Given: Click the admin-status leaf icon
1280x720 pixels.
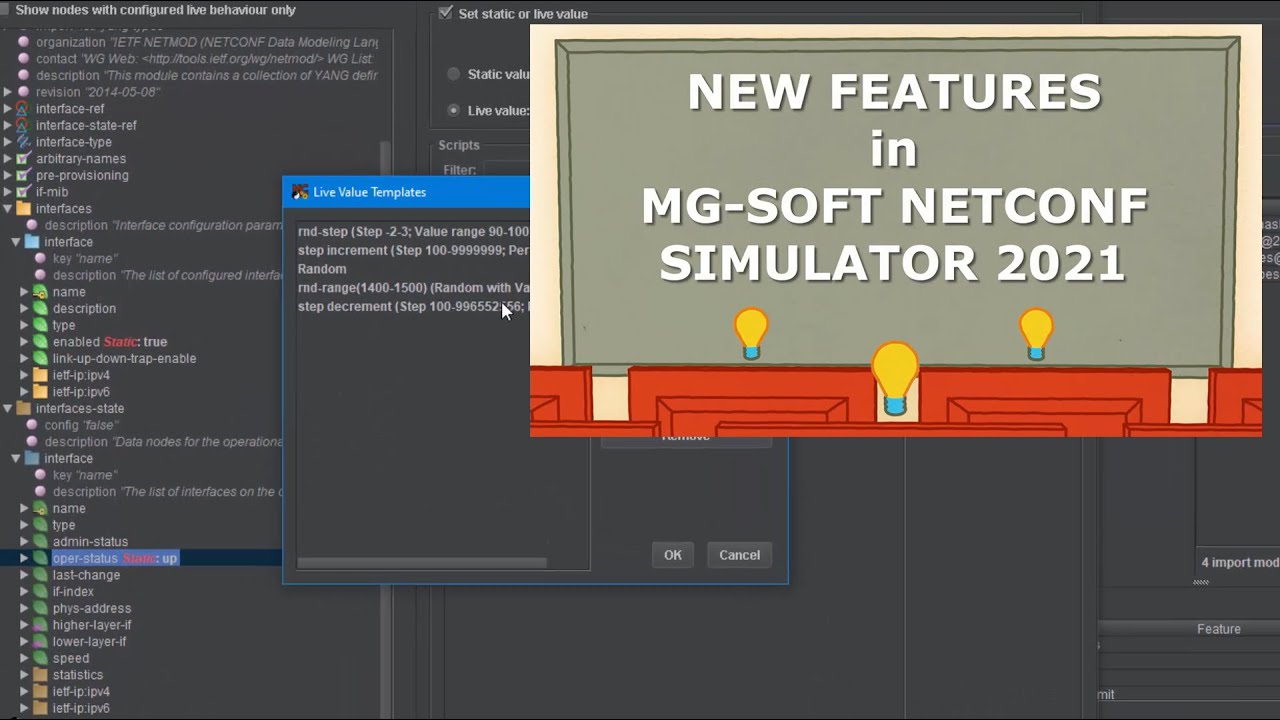Looking at the screenshot, I should [x=40, y=542].
